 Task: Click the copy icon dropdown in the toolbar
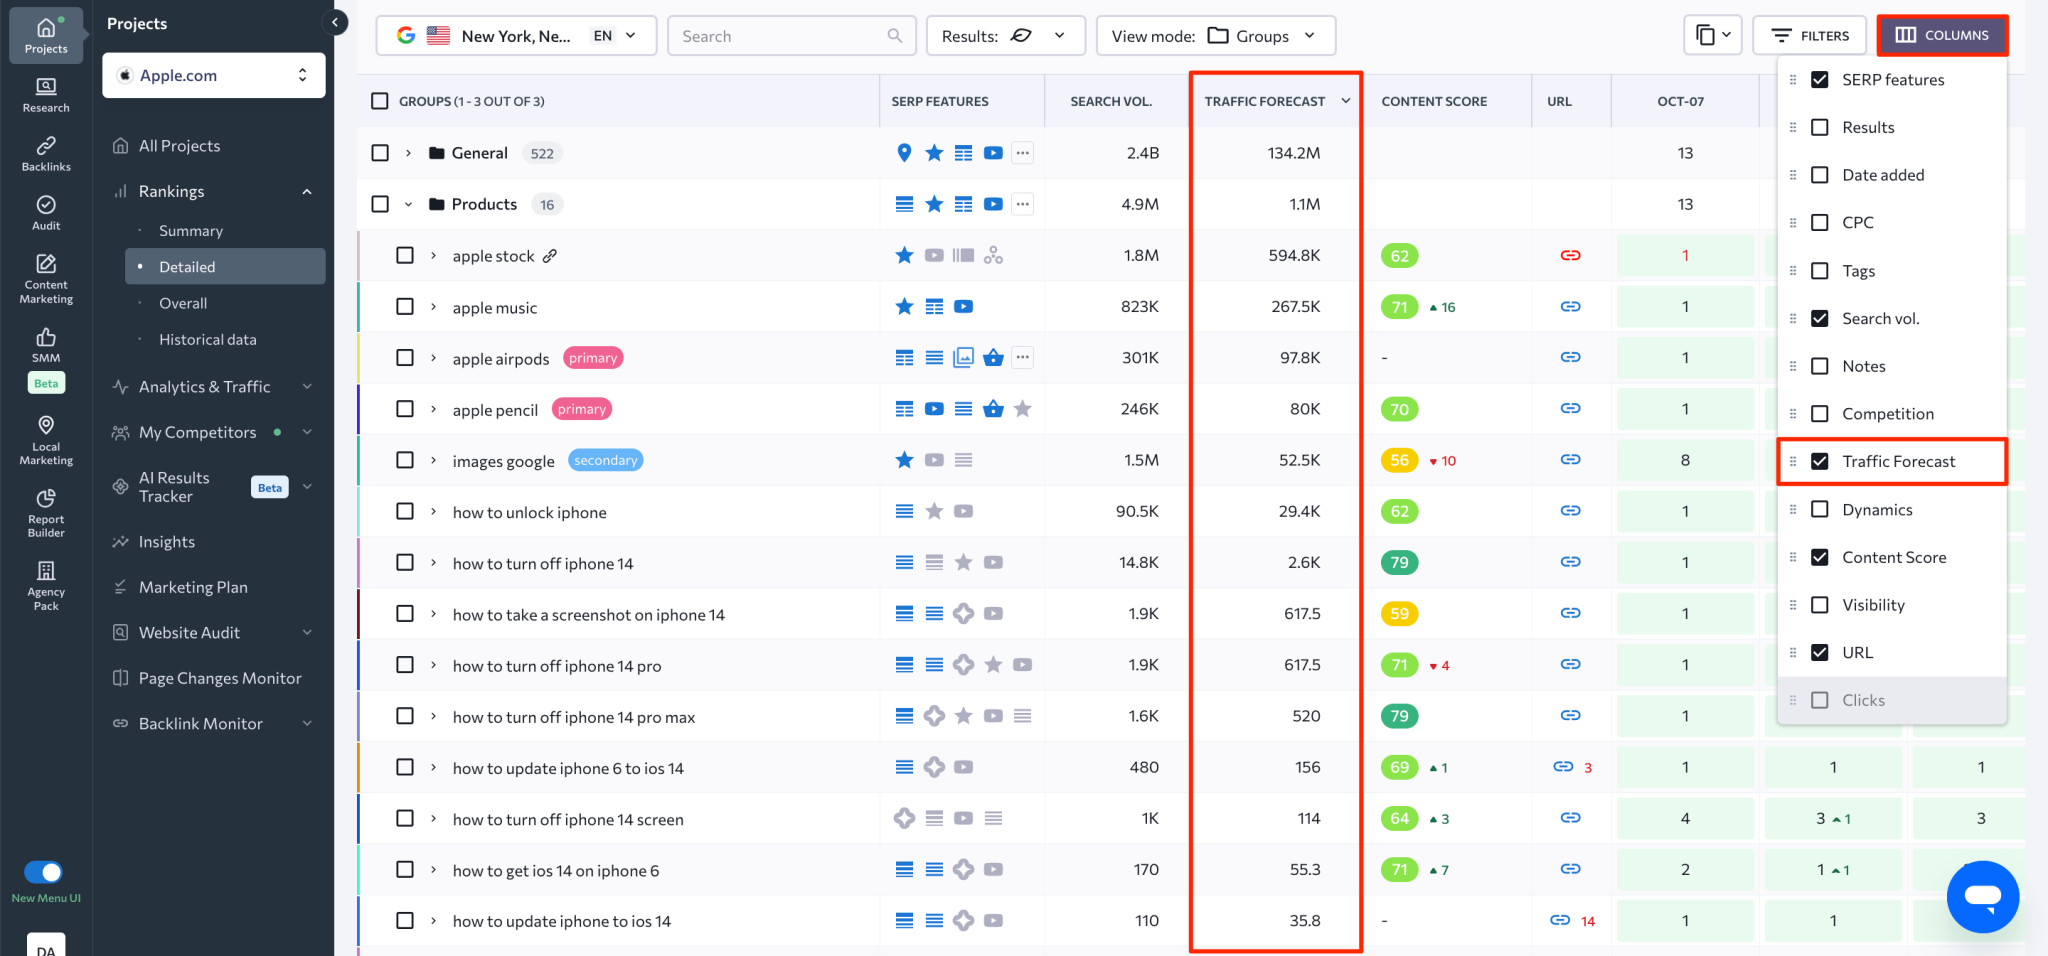pos(1713,36)
